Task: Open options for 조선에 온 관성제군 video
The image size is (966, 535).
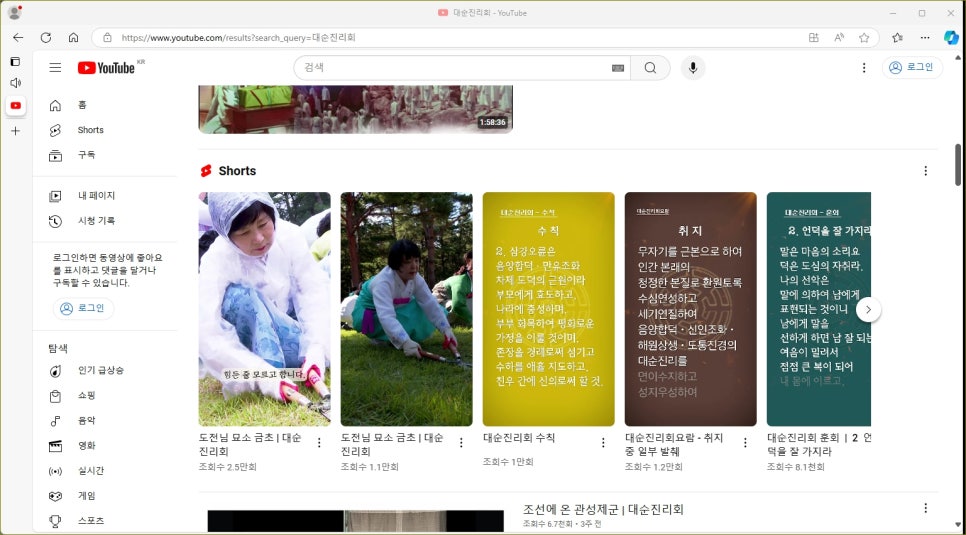Action: point(925,508)
